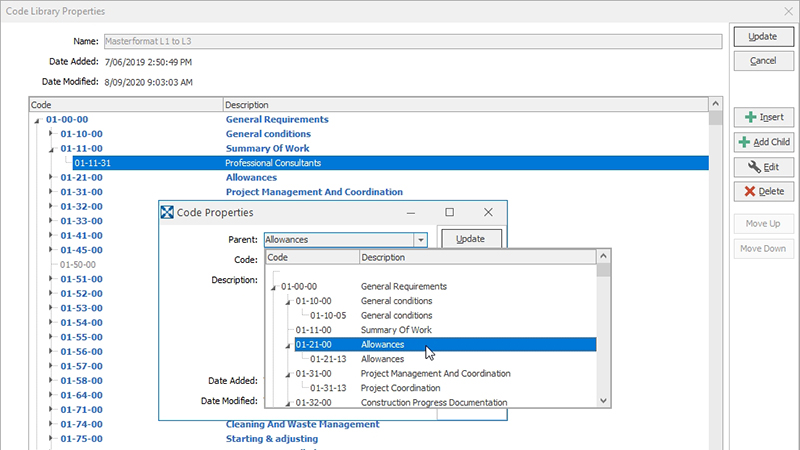Expand the 01-31-00 node in main tree
800x450 pixels.
tap(51, 192)
